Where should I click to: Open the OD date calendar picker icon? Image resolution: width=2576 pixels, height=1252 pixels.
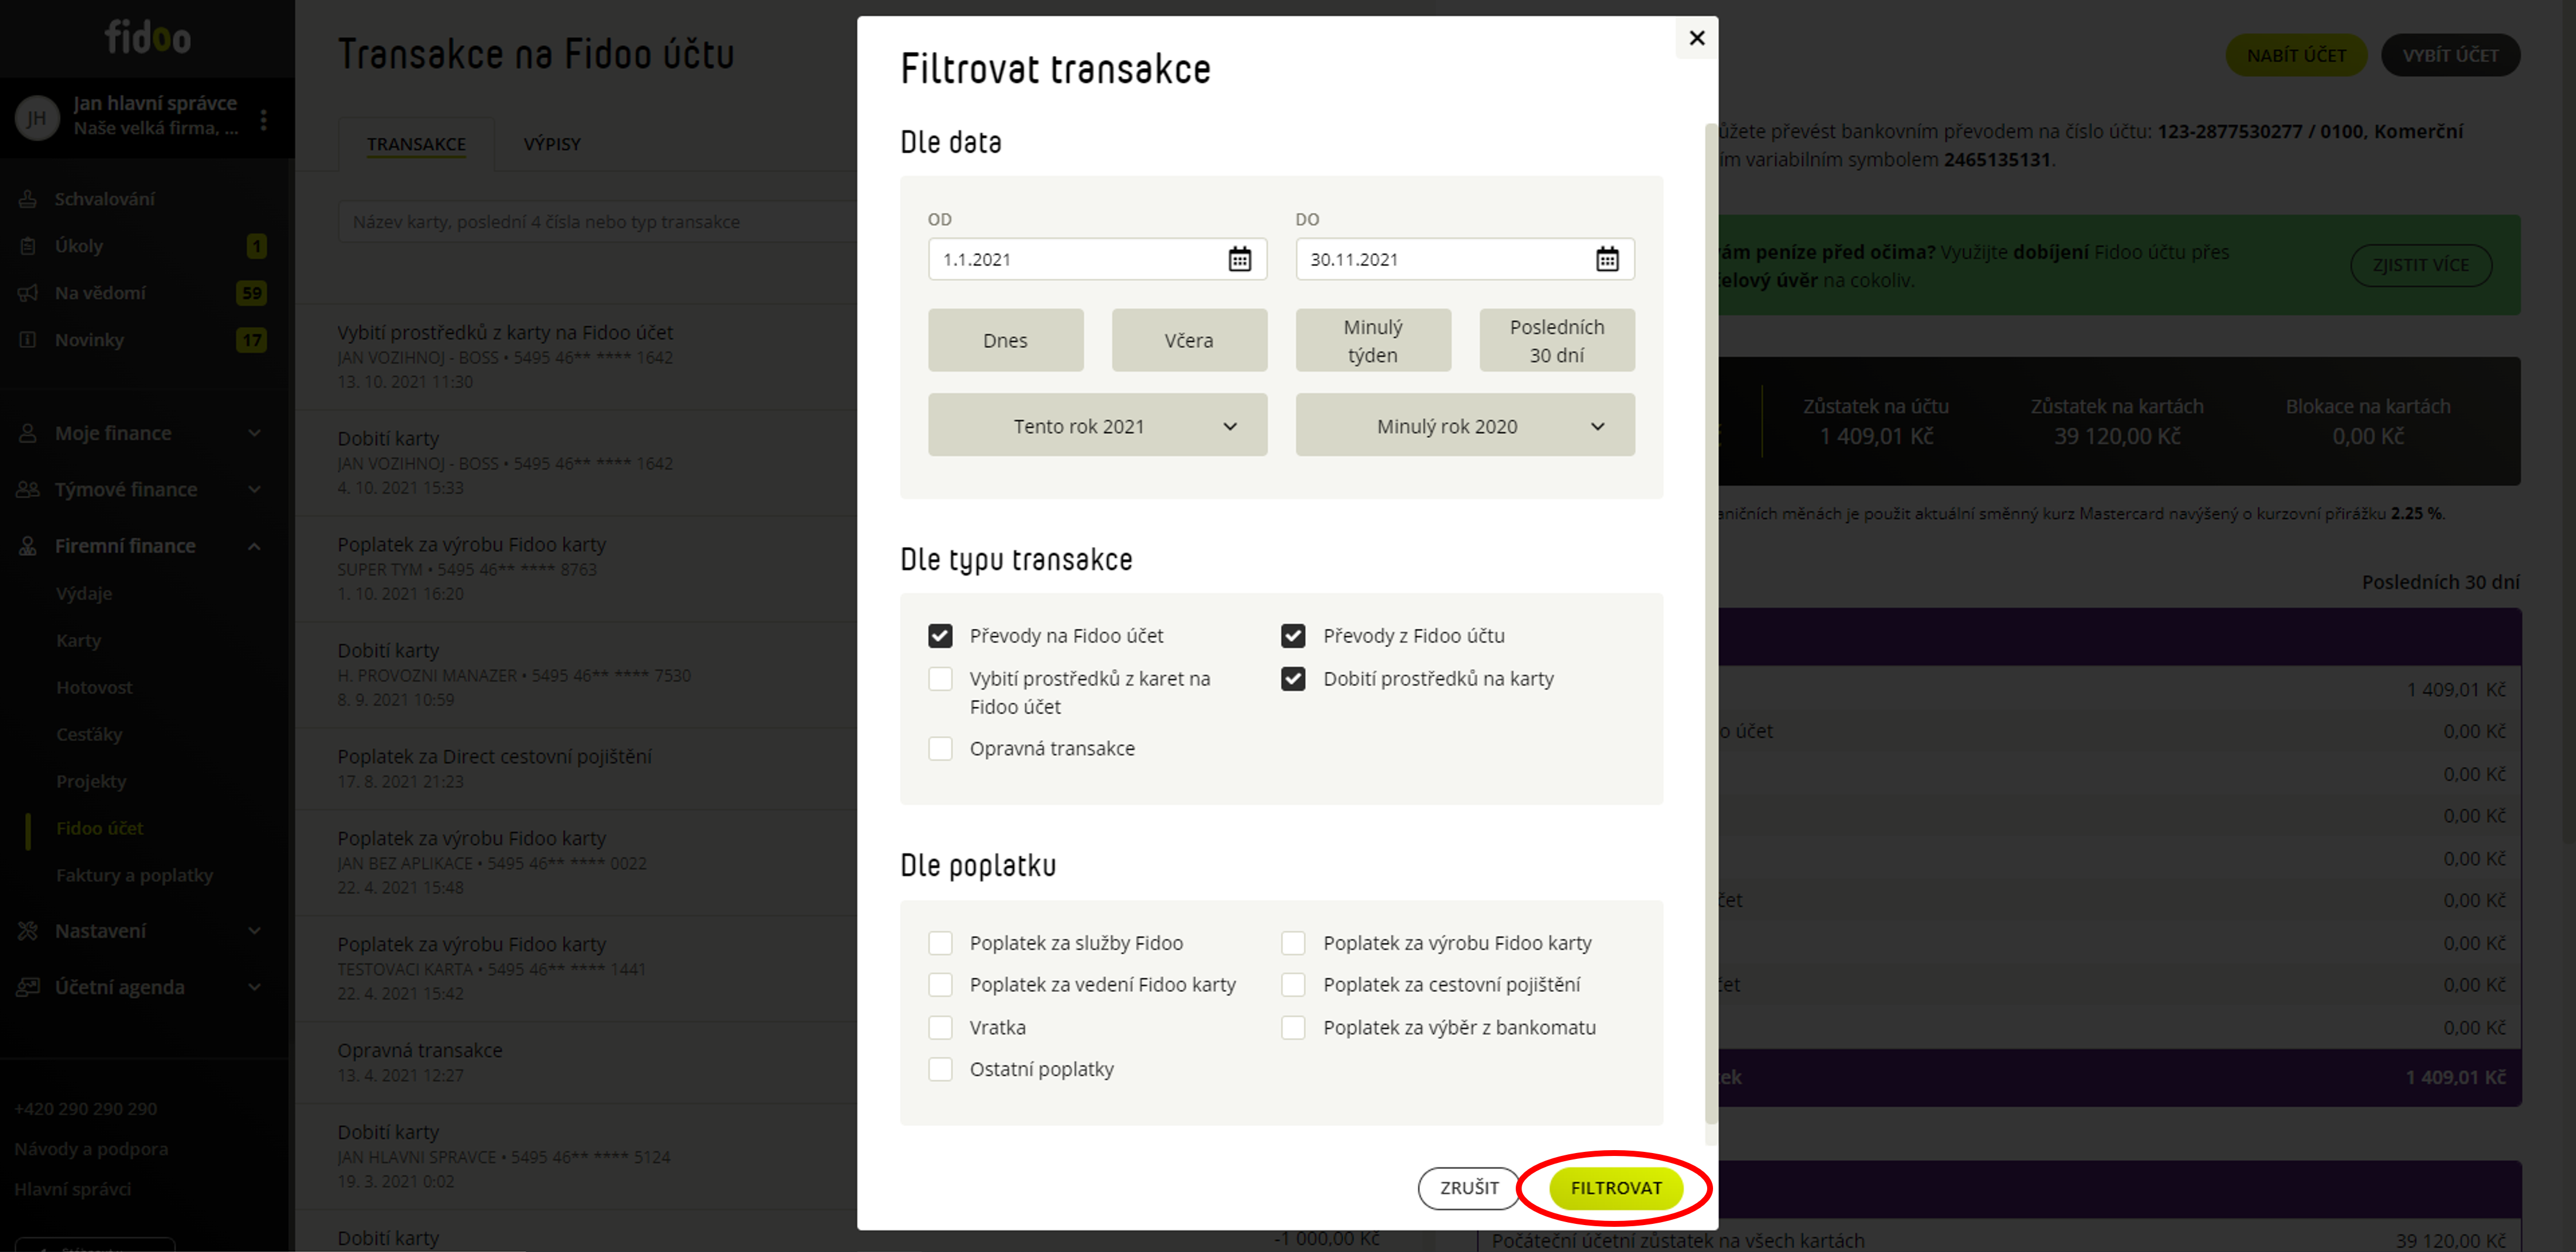[1239, 259]
